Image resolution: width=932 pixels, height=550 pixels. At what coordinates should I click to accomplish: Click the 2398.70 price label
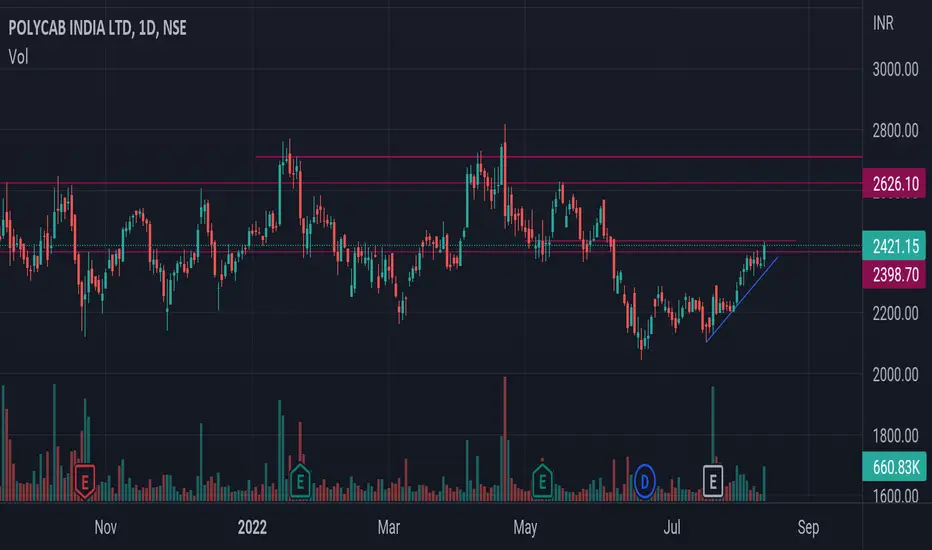click(x=895, y=275)
